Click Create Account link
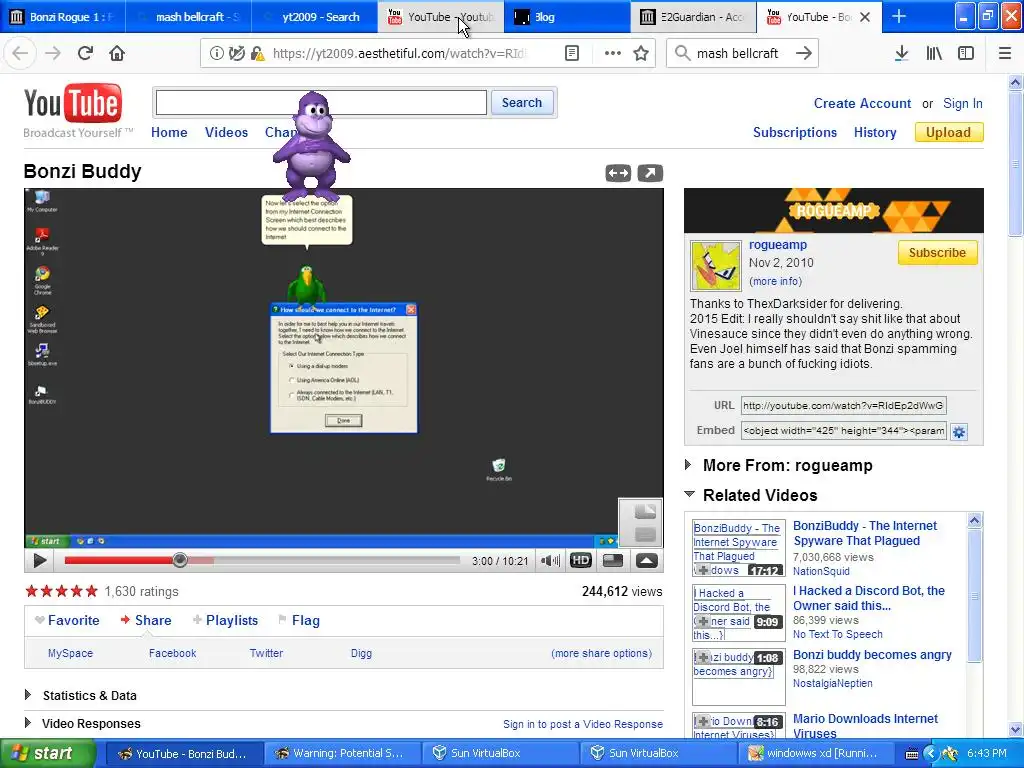The image size is (1024, 768). (x=862, y=103)
